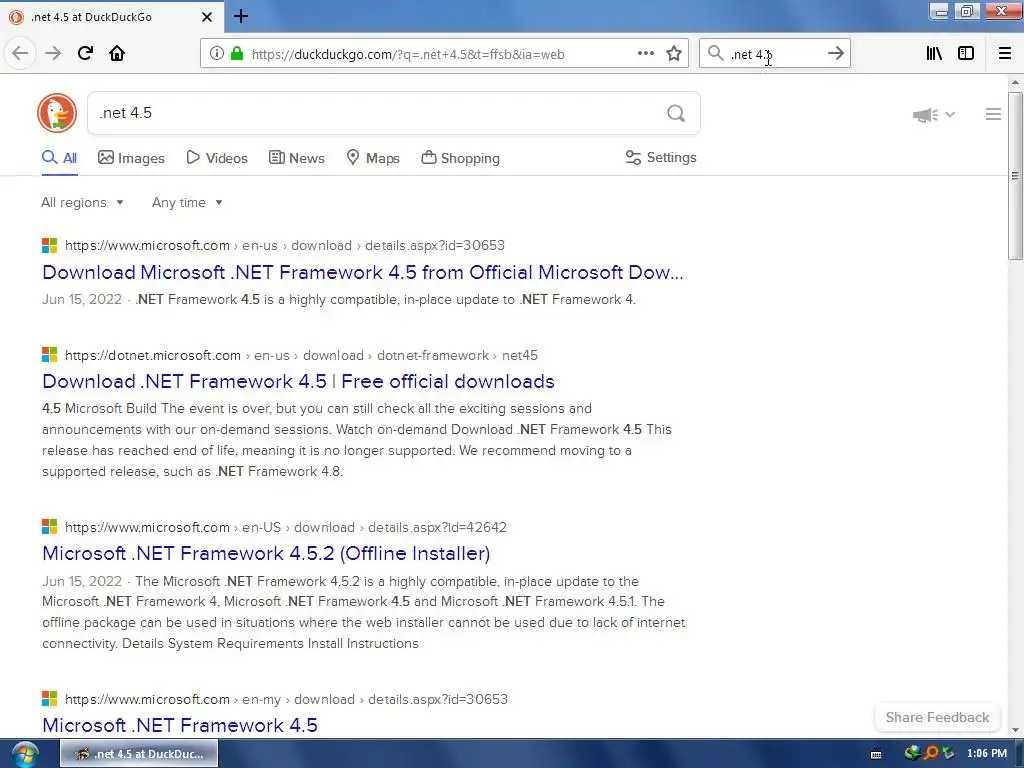The width and height of the screenshot is (1024, 768).
Task: Select the All results tab
Action: click(59, 158)
